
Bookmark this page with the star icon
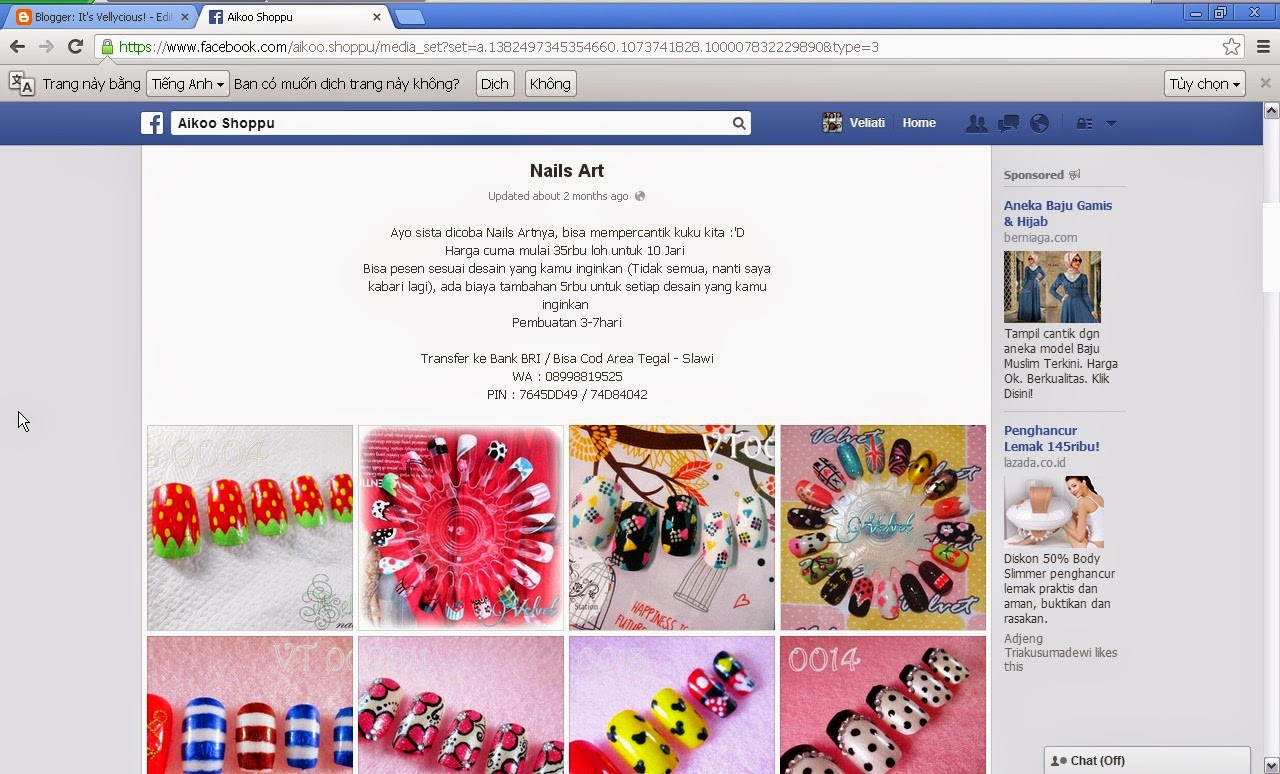point(1232,47)
